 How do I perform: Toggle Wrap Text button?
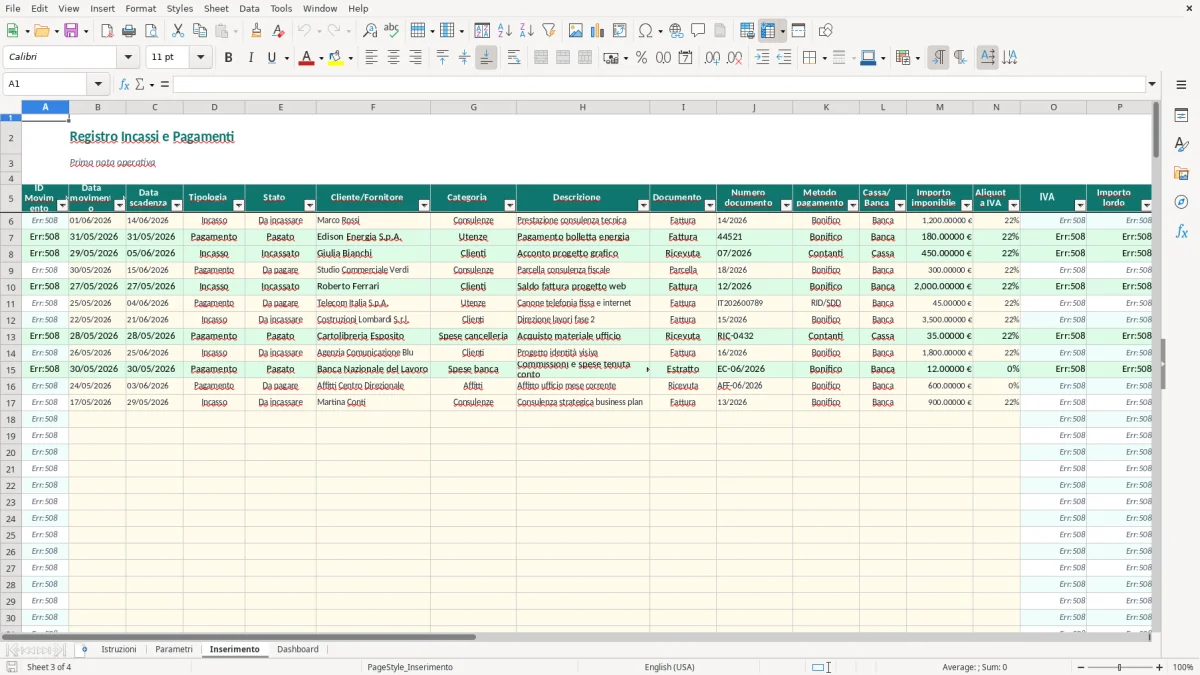(514, 58)
